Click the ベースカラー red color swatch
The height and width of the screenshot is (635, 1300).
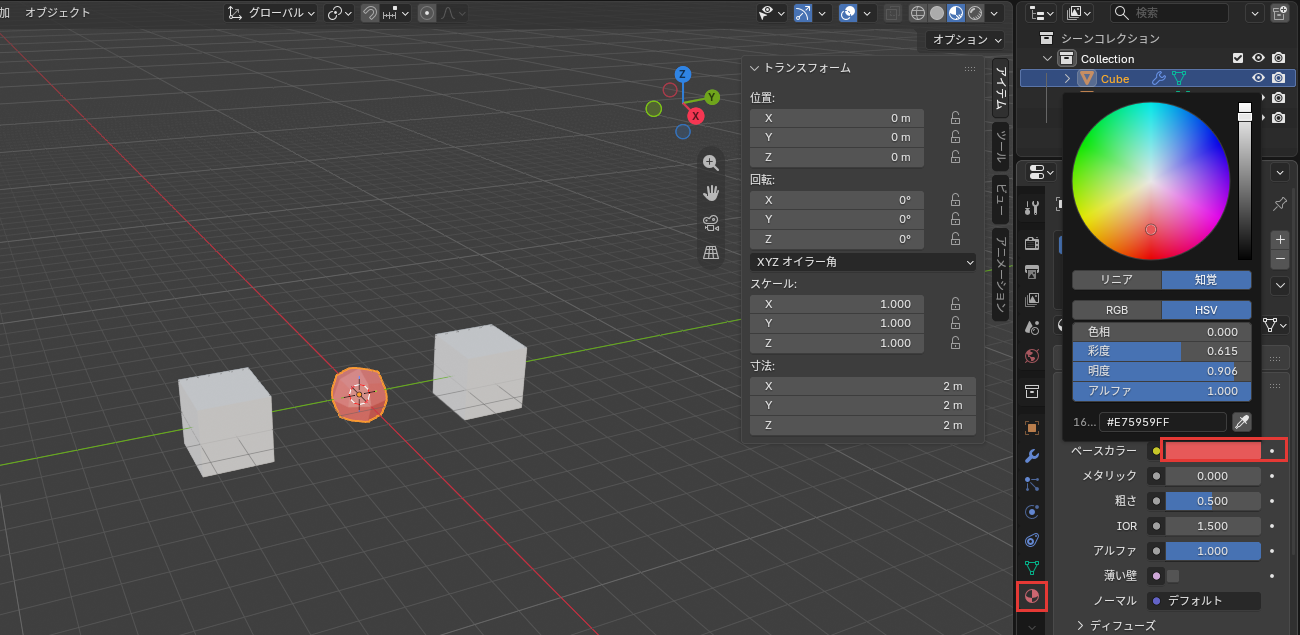(1213, 451)
